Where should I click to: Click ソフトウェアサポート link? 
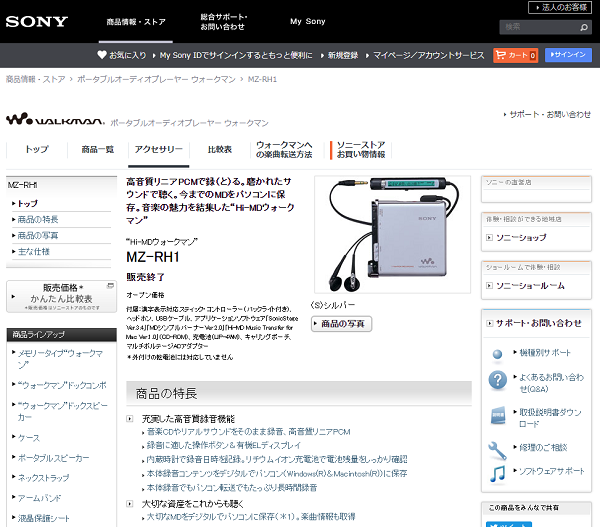point(551,471)
